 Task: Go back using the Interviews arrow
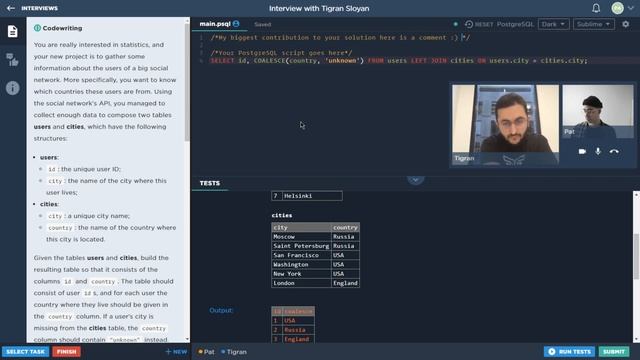[x=11, y=8]
